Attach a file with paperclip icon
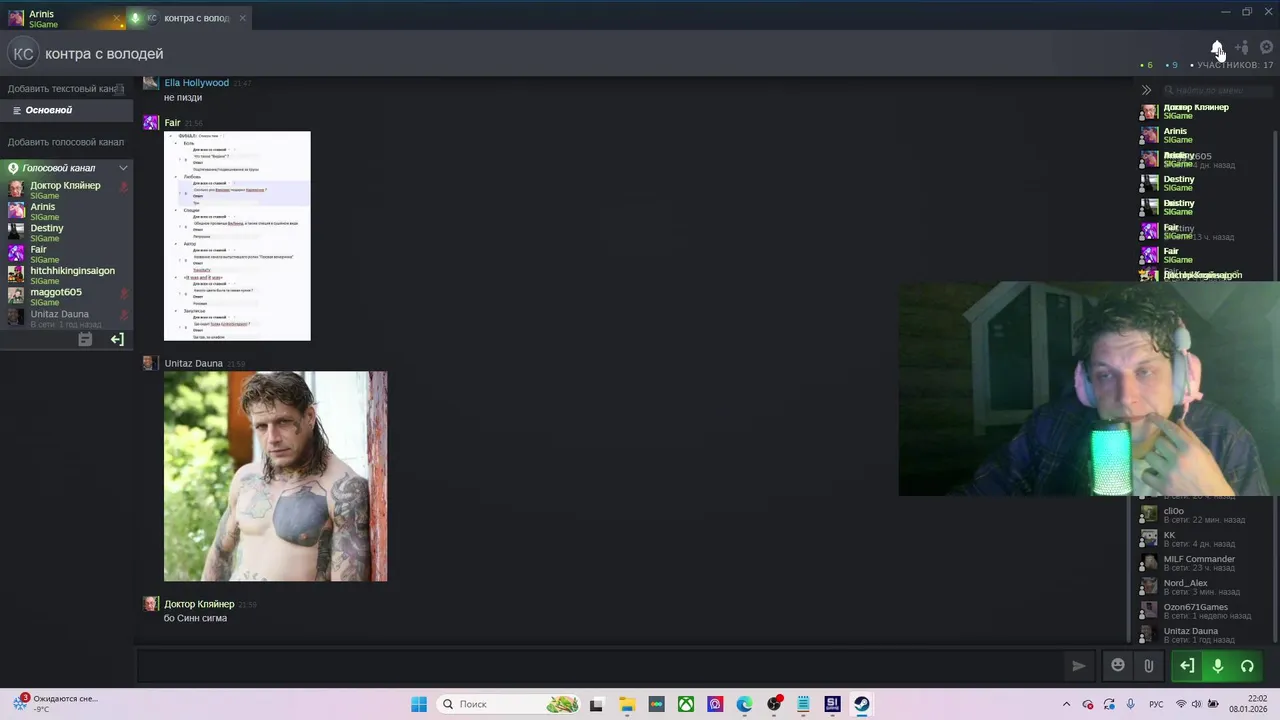This screenshot has height=720, width=1280. coord(1148,665)
